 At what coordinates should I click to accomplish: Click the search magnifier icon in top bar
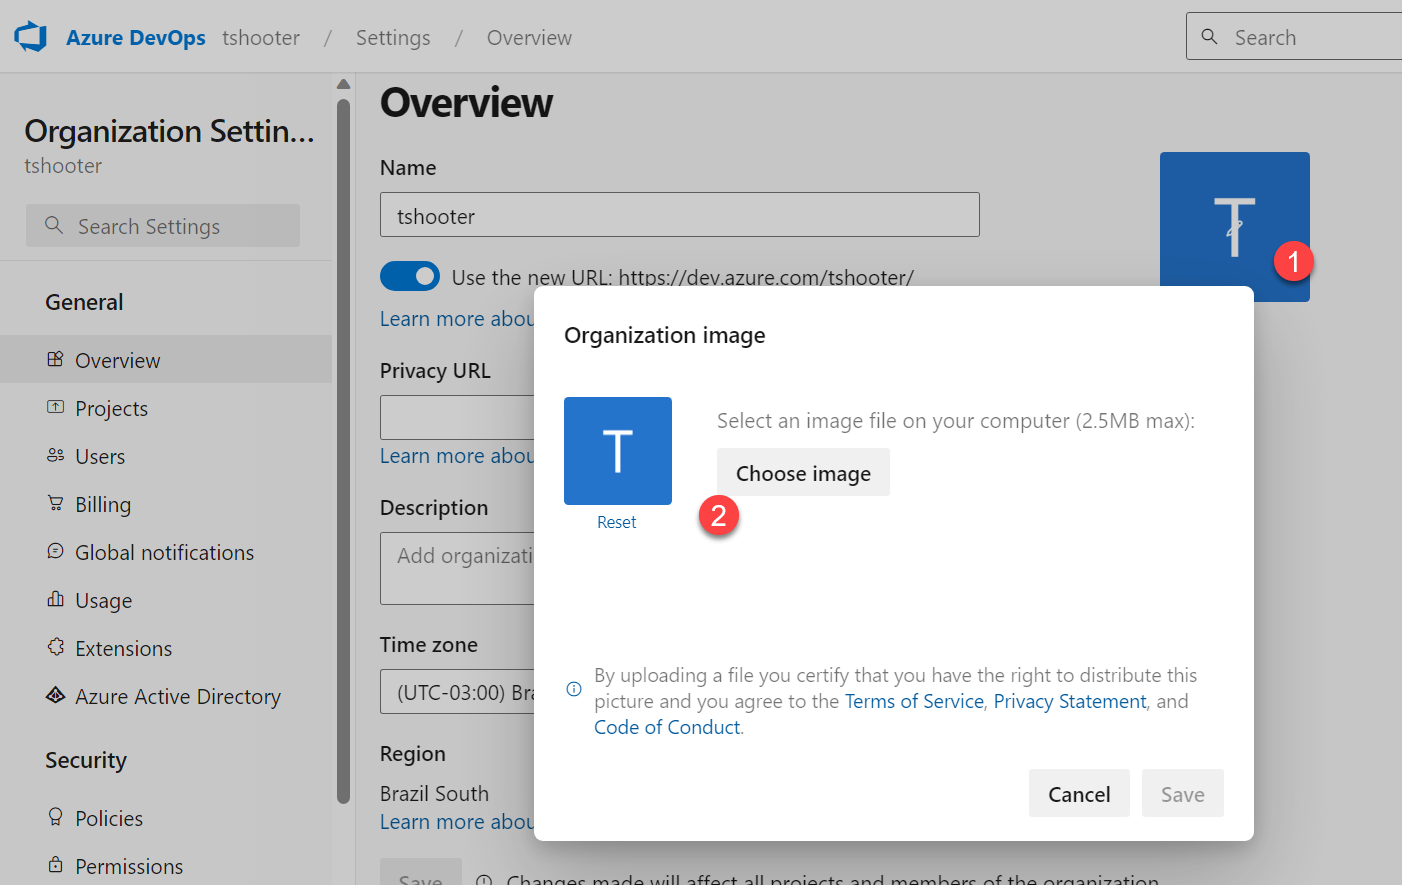[x=1209, y=37]
